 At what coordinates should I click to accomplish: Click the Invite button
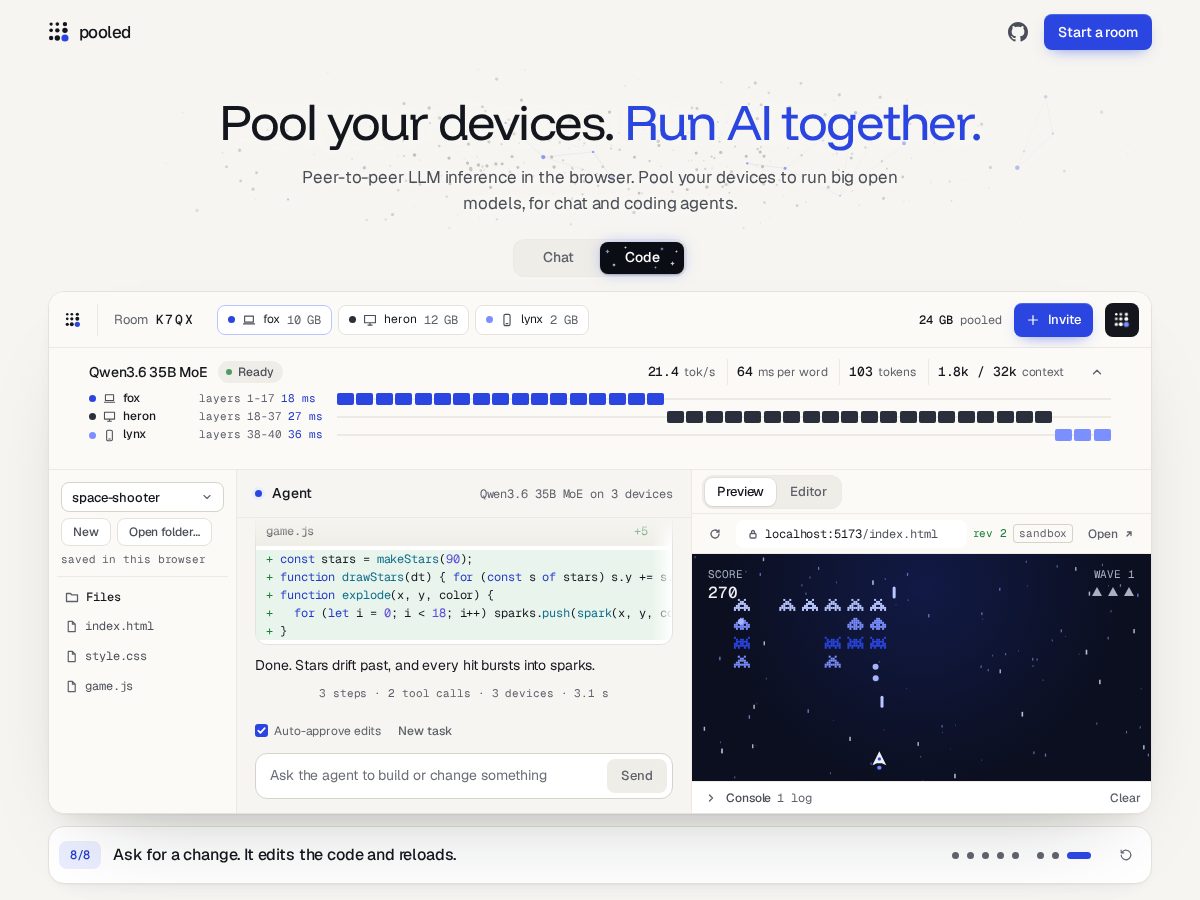pos(1053,320)
